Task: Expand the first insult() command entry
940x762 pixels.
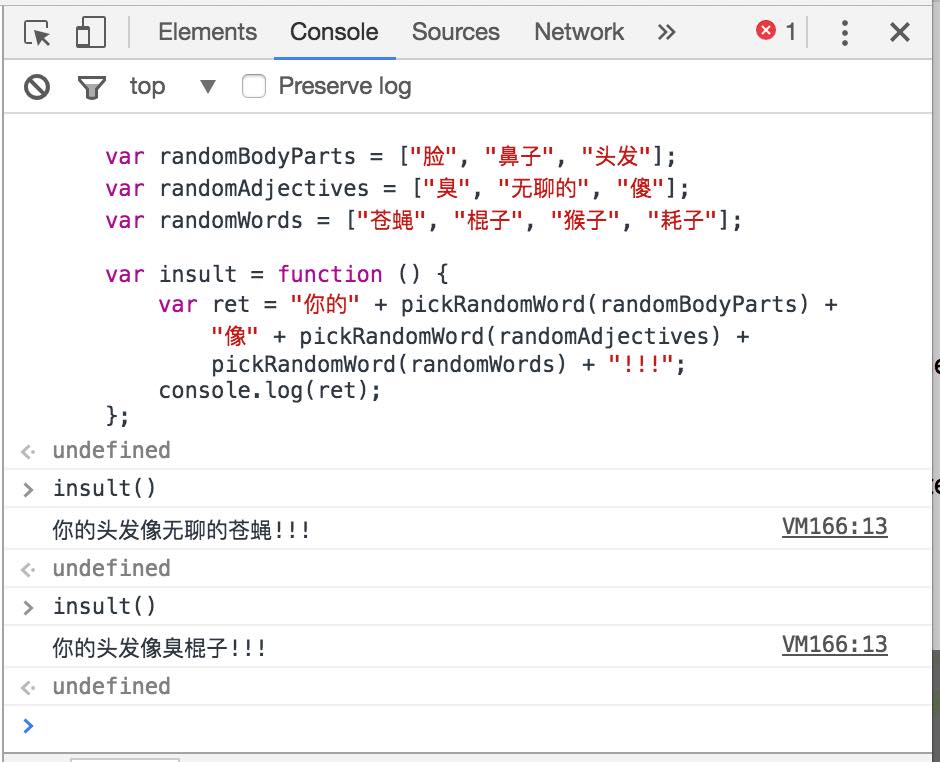Action: point(27,488)
